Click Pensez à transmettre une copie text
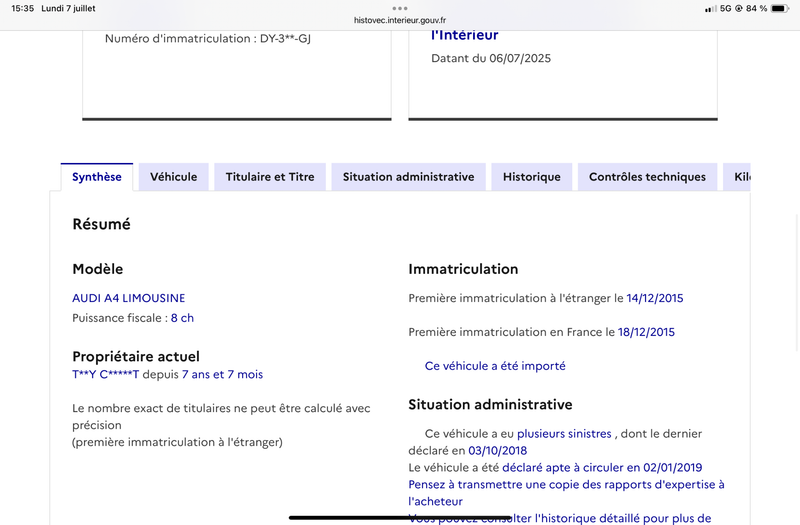800x525 pixels. click(x=566, y=493)
